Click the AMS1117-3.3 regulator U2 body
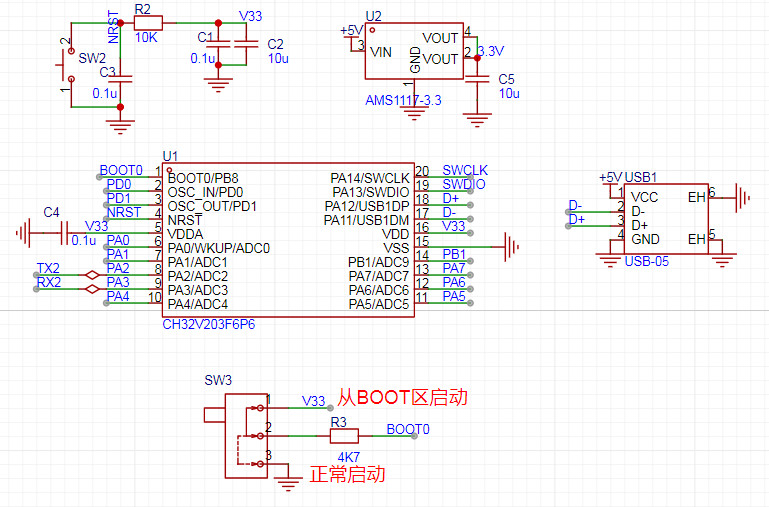This screenshot has height=507, width=769. (414, 58)
